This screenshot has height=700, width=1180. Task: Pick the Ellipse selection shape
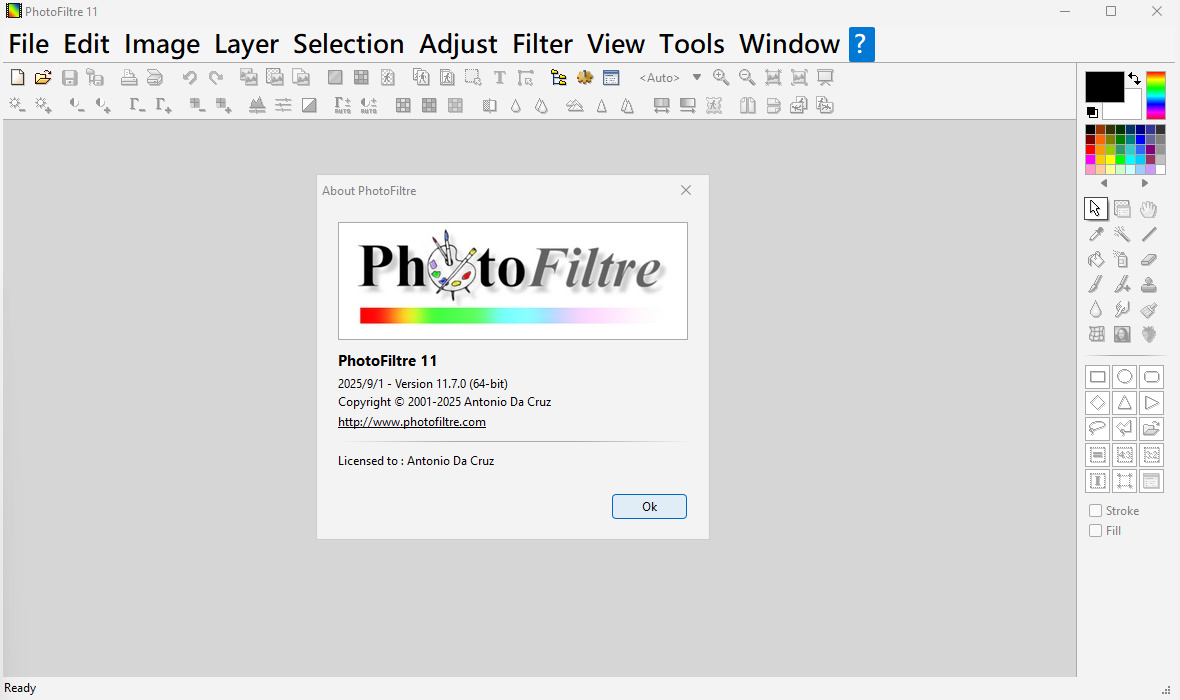tap(1124, 377)
